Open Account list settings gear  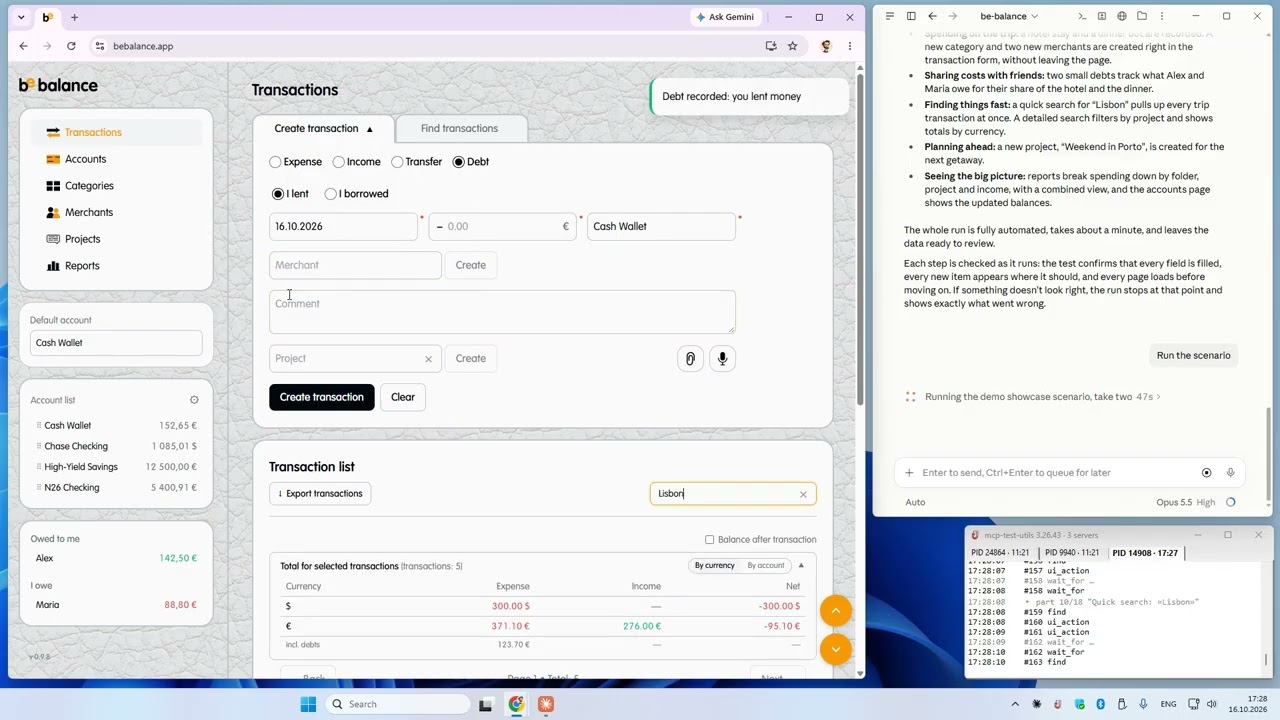coord(194,400)
